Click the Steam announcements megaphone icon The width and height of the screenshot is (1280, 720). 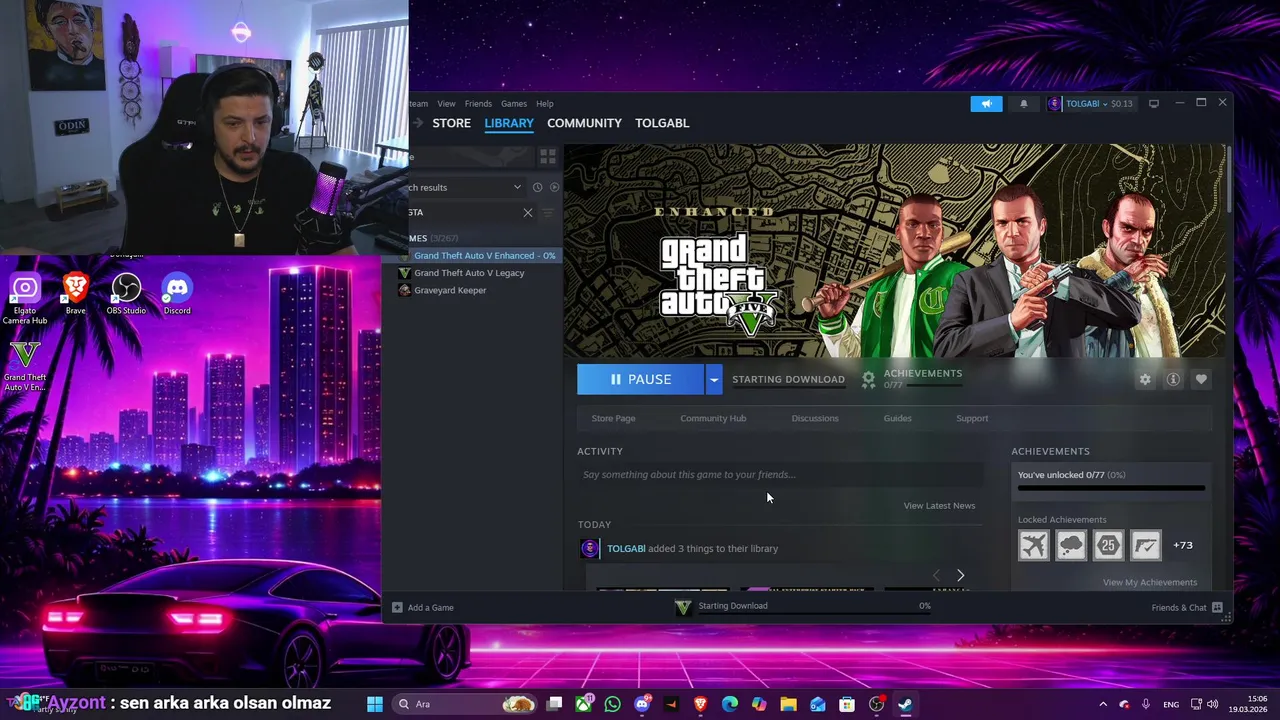click(x=986, y=103)
